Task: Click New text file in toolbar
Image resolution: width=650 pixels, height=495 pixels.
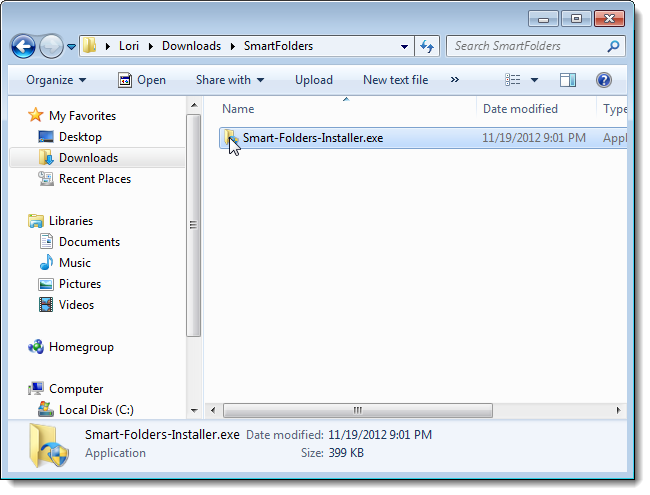Action: [x=395, y=80]
